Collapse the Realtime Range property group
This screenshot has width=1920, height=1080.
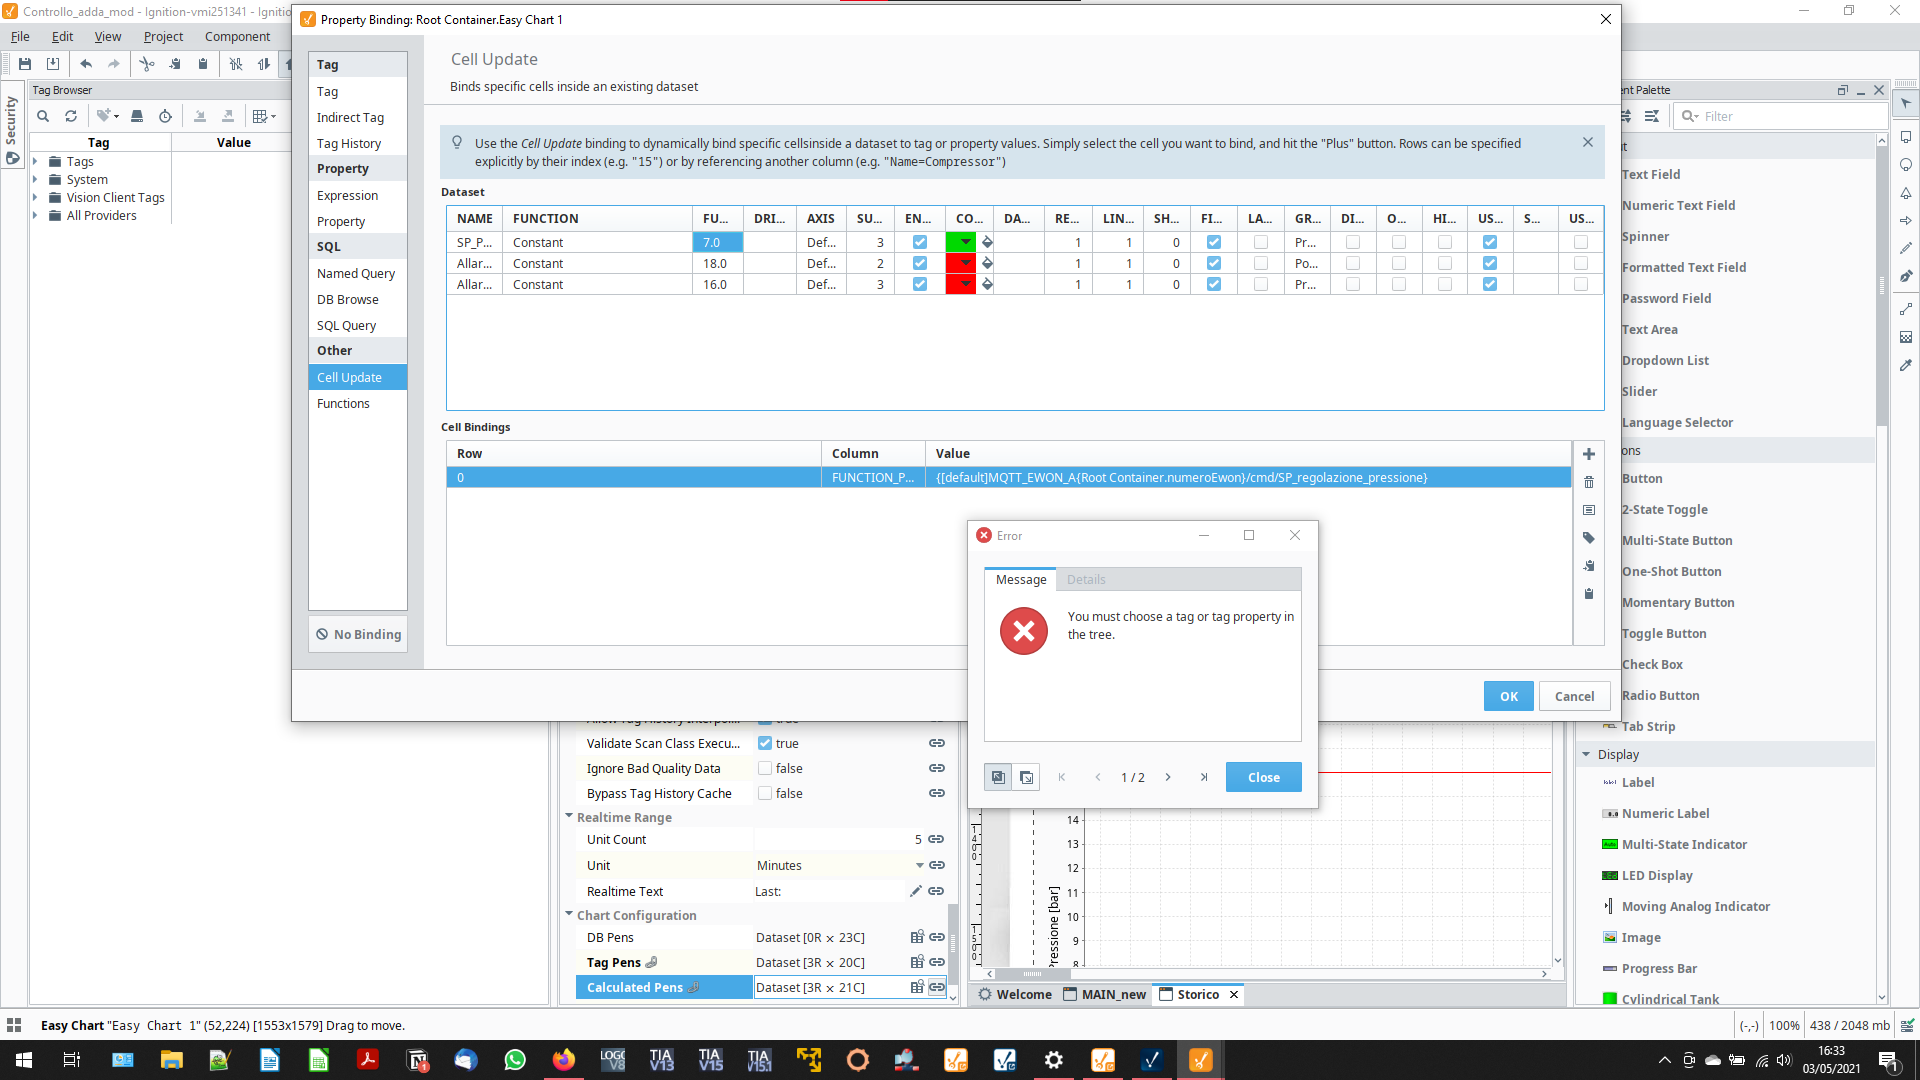click(569, 817)
